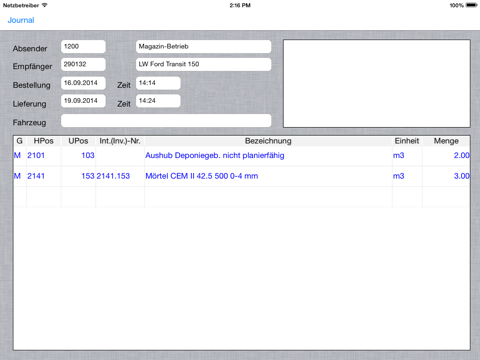Go back to Journal
480x360 pixels.
21,20
